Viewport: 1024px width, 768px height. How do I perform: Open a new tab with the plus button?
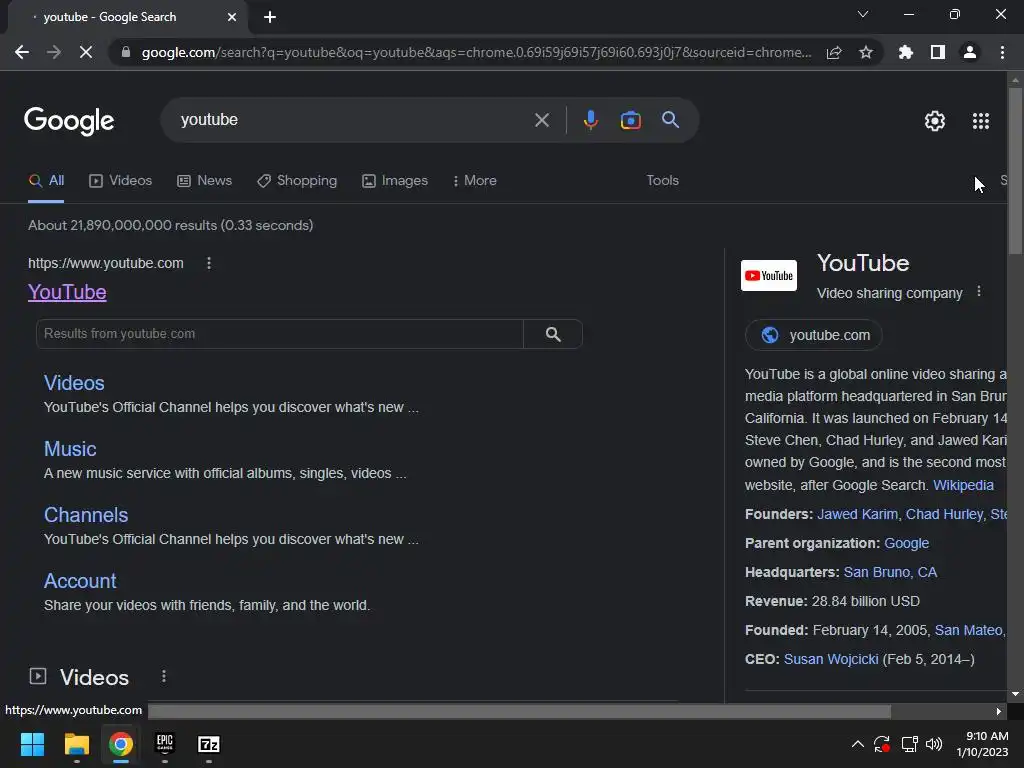pyautogui.click(x=270, y=17)
